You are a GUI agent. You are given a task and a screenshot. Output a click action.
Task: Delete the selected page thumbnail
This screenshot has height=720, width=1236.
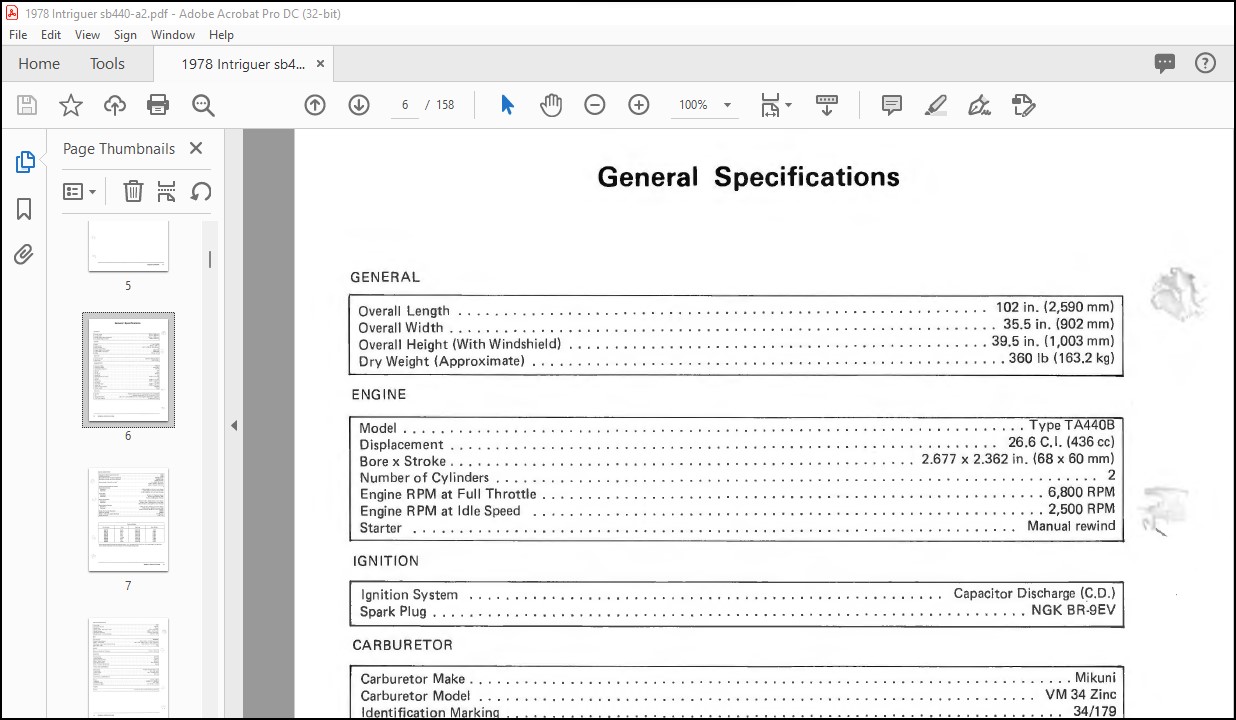(133, 191)
